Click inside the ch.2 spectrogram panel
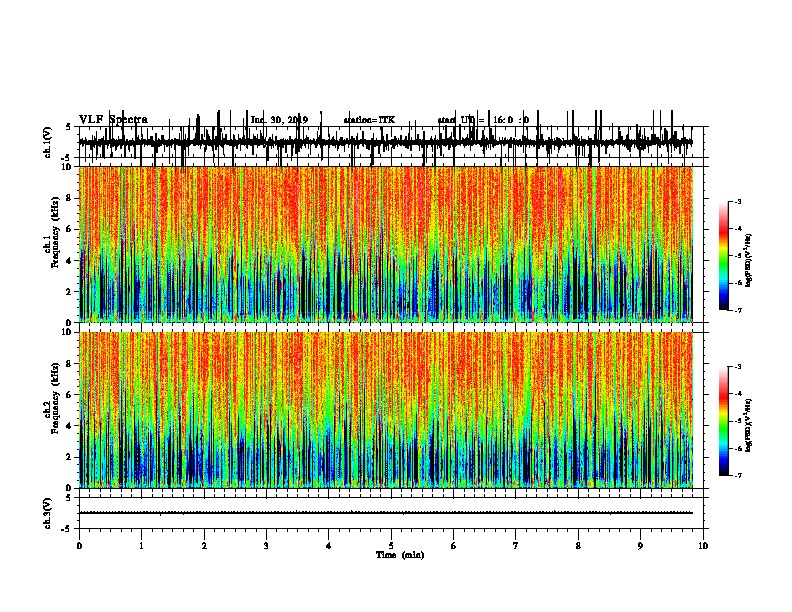792x612 pixels. click(385, 410)
